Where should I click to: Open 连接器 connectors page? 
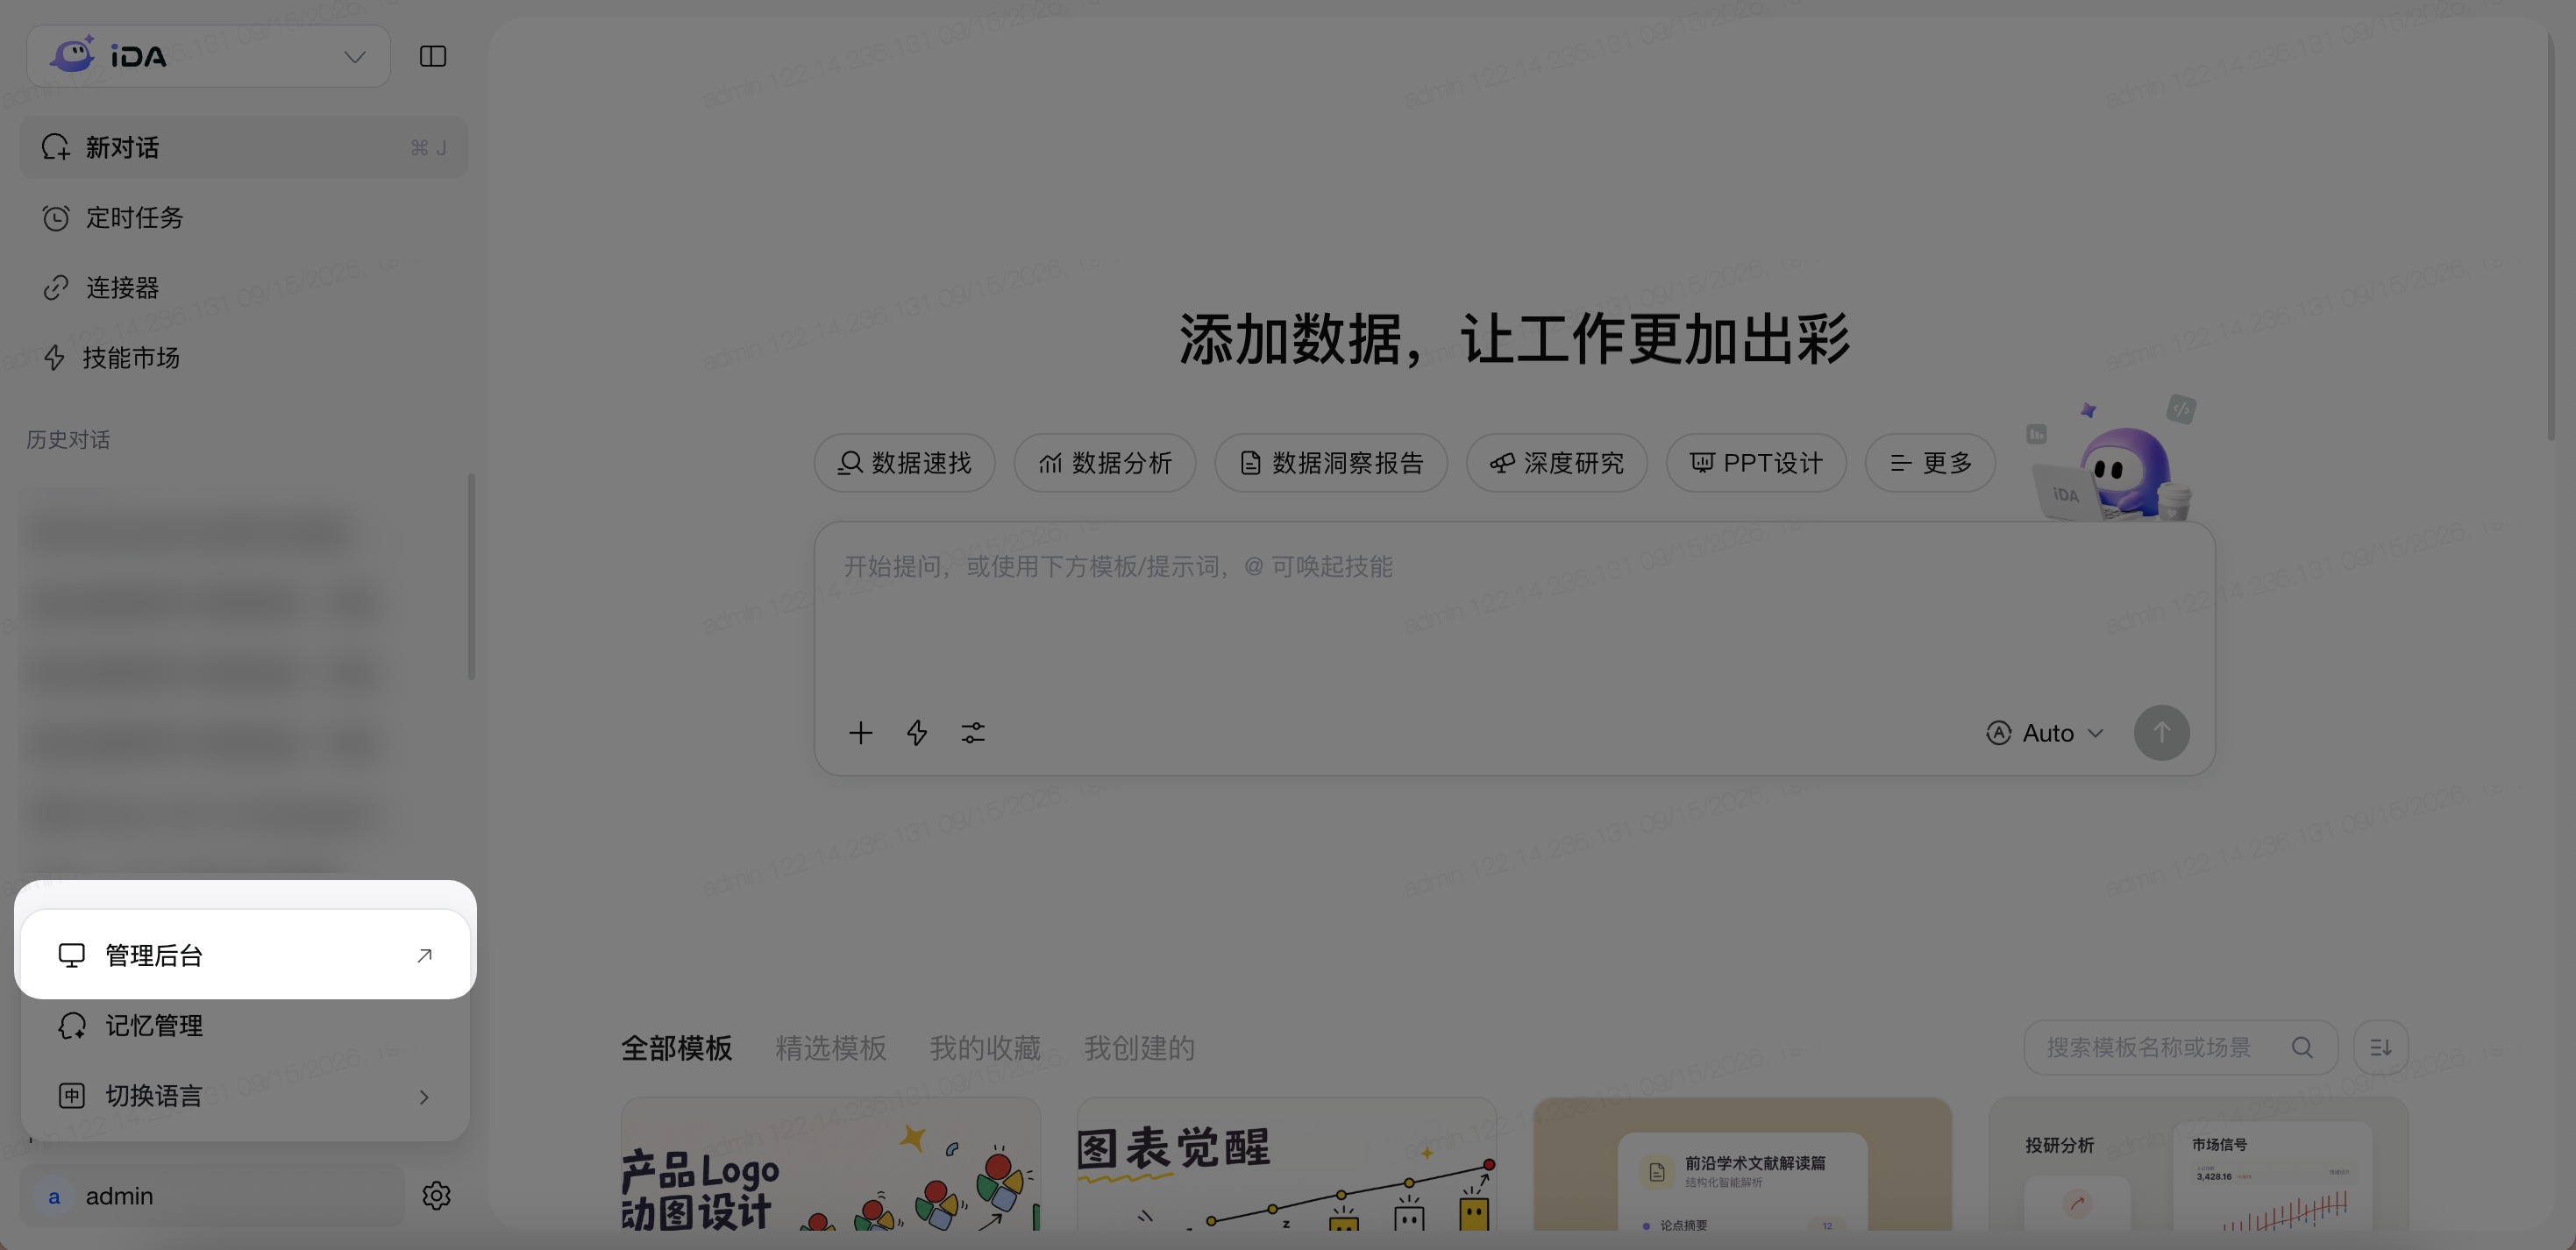[243, 288]
